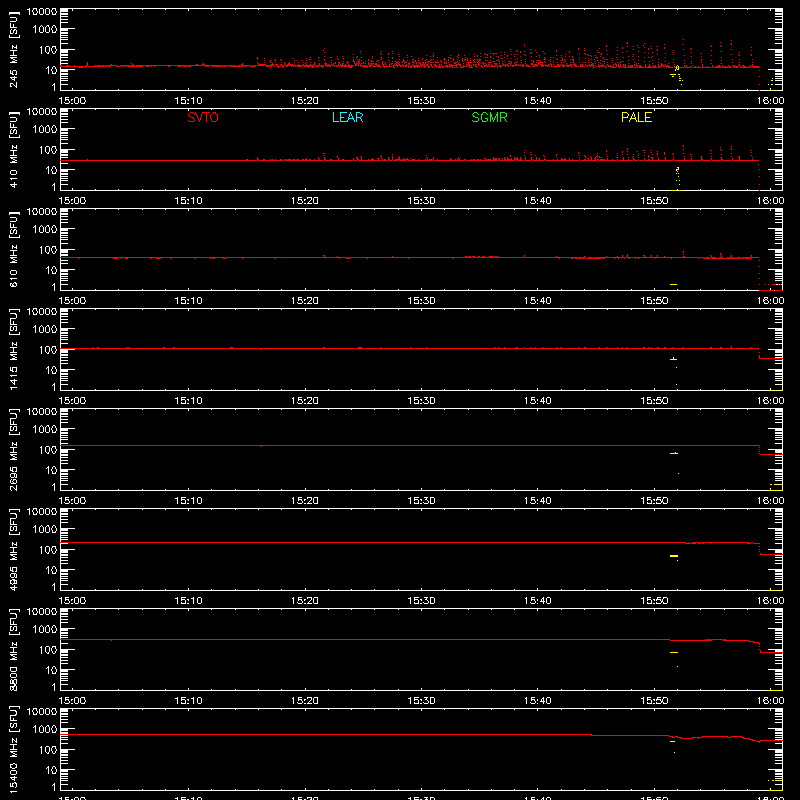800x800 pixels.
Task: Select the 410 MHz [SFU] axis title
Action: (x=14, y=149)
